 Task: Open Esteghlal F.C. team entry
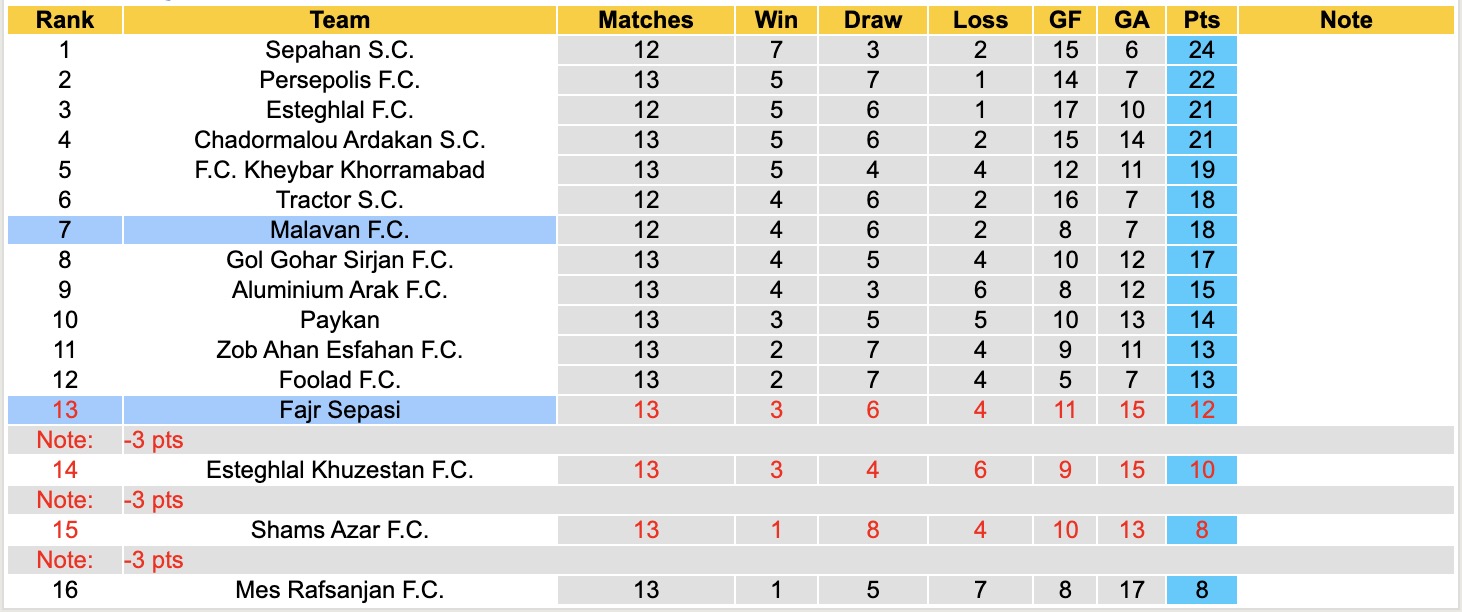(x=339, y=110)
